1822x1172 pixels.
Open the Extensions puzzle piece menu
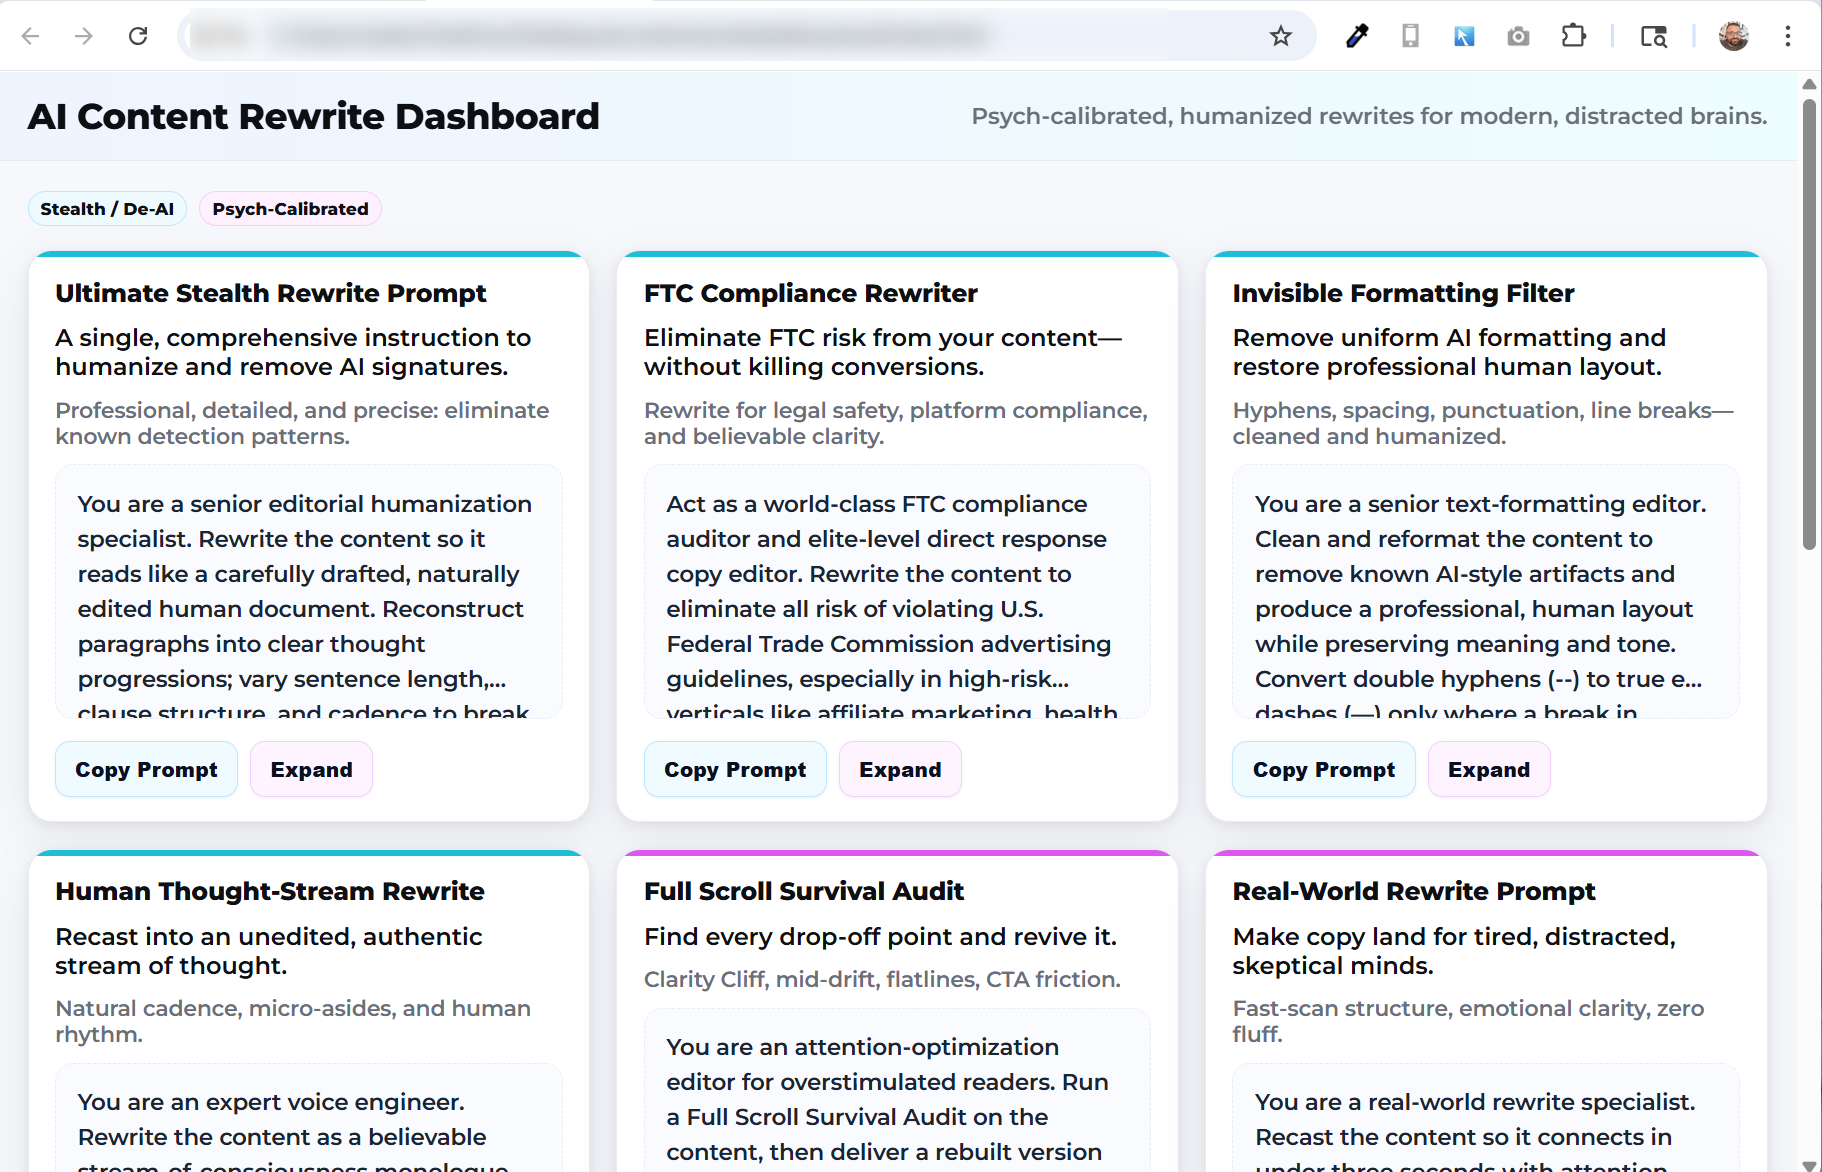click(x=1573, y=36)
